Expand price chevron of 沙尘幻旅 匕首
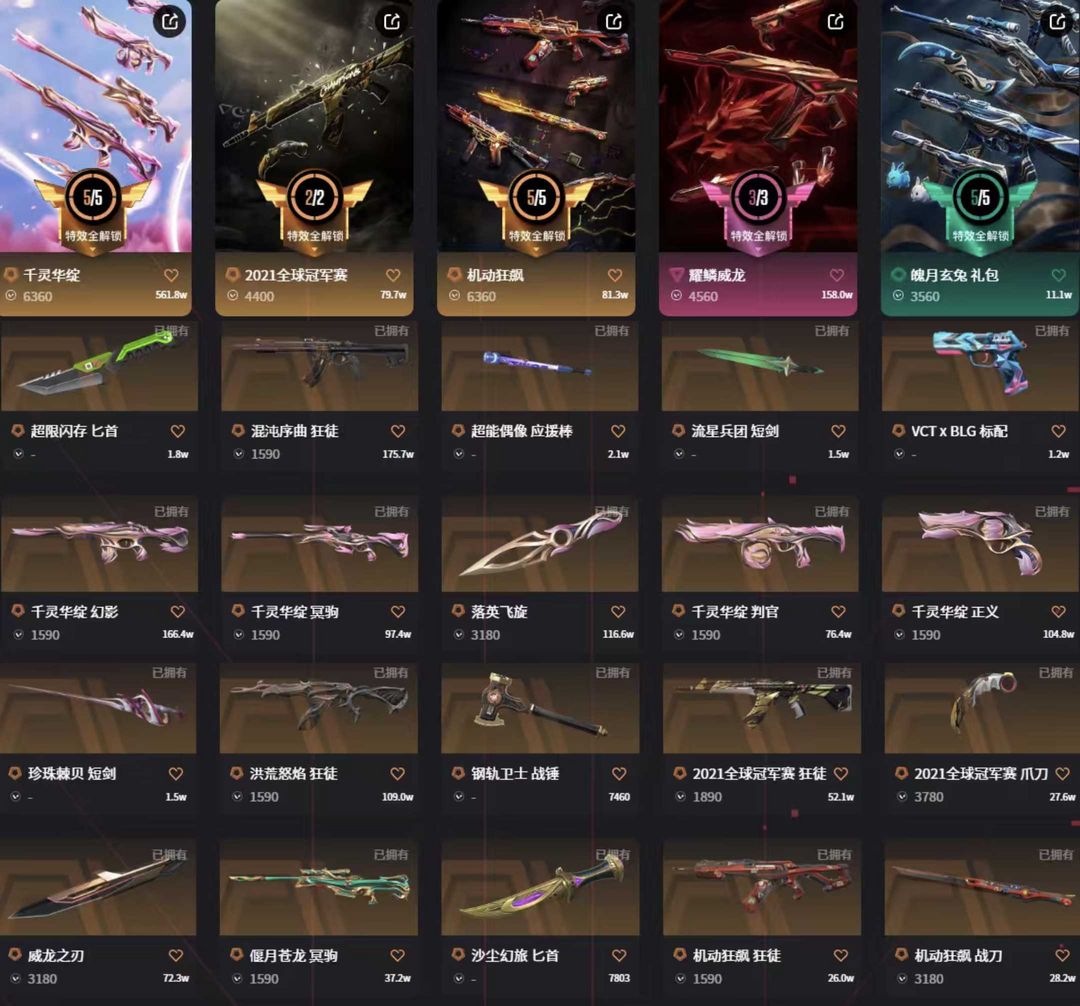This screenshot has width=1080, height=1006. [459, 978]
